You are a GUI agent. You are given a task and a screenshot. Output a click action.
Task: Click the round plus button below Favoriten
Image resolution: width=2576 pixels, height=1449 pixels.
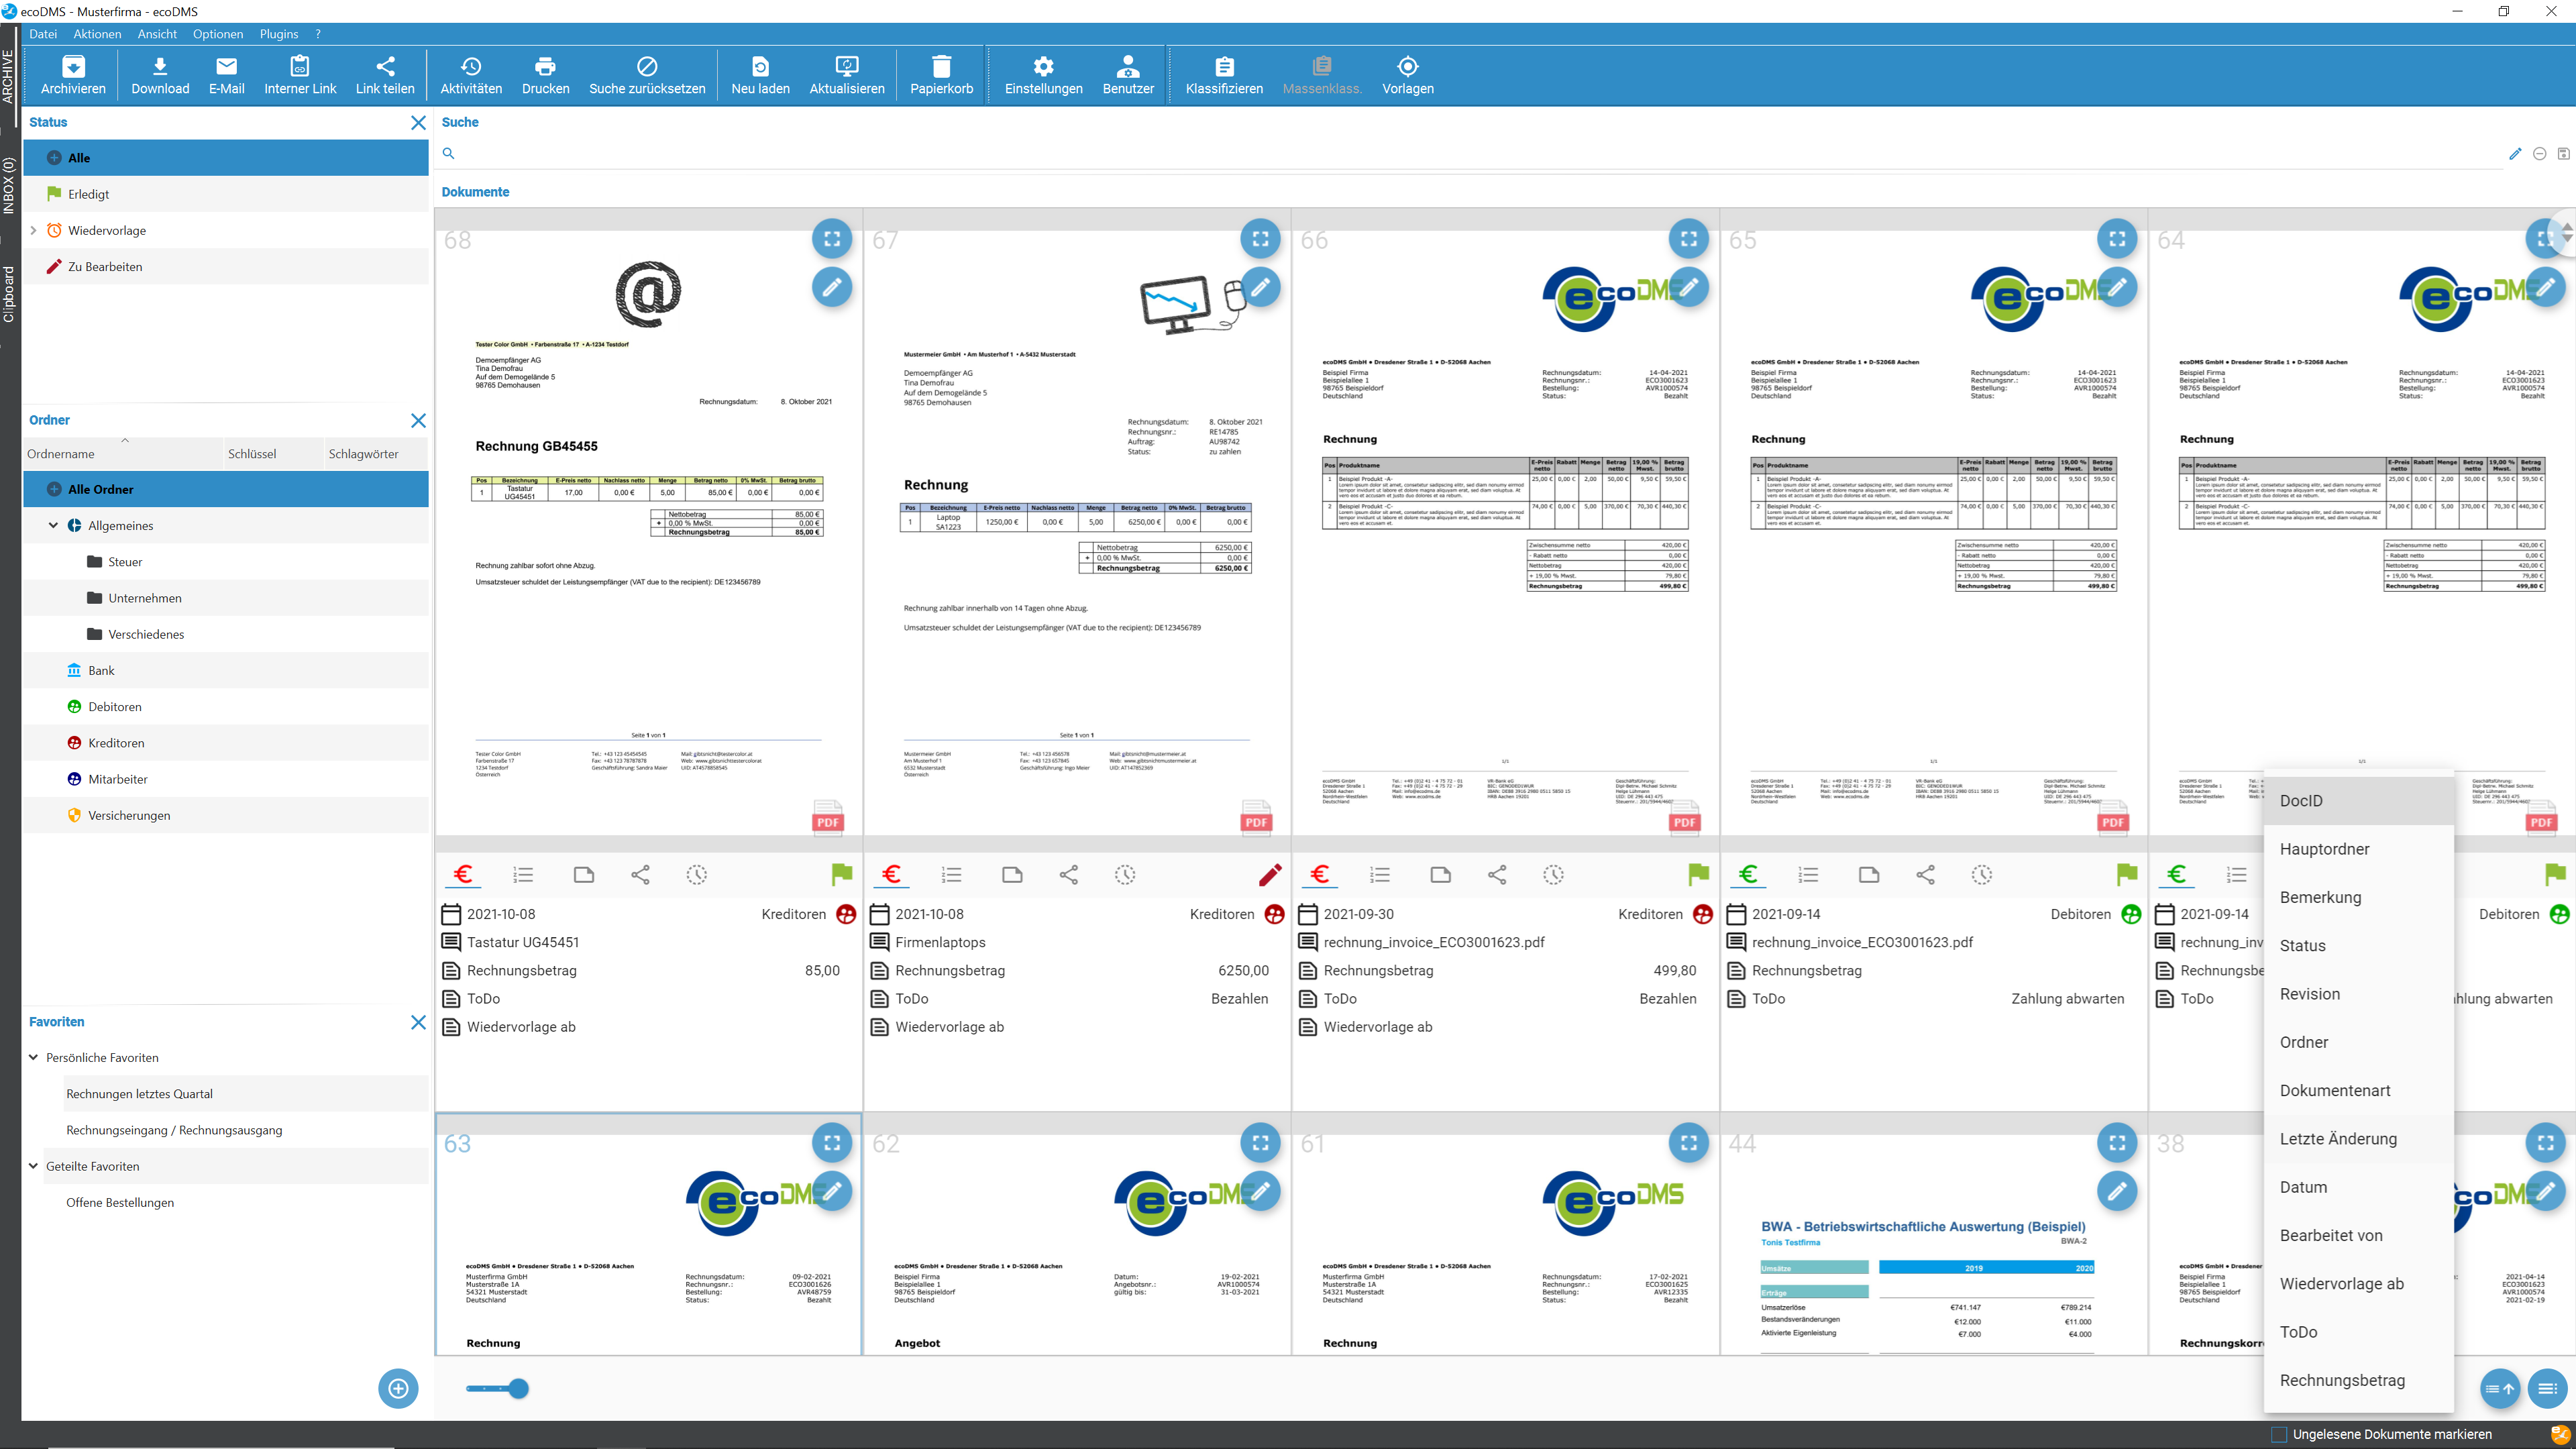tap(398, 1388)
